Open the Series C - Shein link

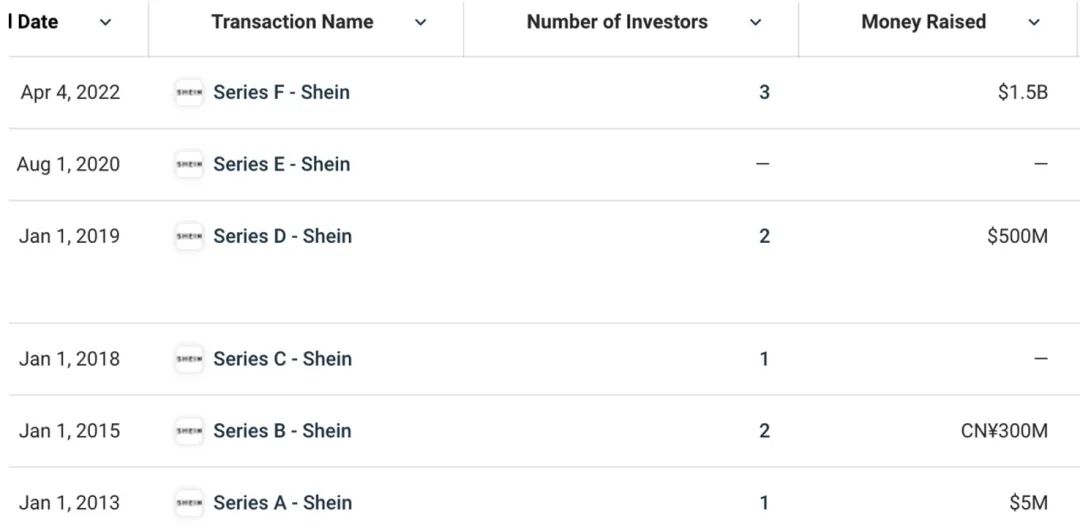click(282, 359)
